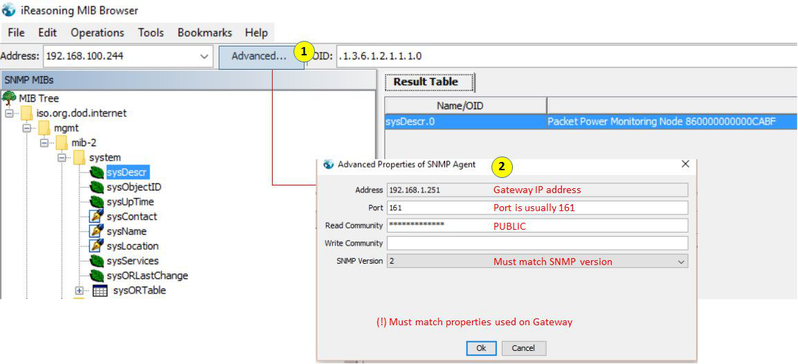Image resolution: width=798 pixels, height=364 pixels.
Task: Click the MIB Tree root icon
Action: (x=10, y=97)
